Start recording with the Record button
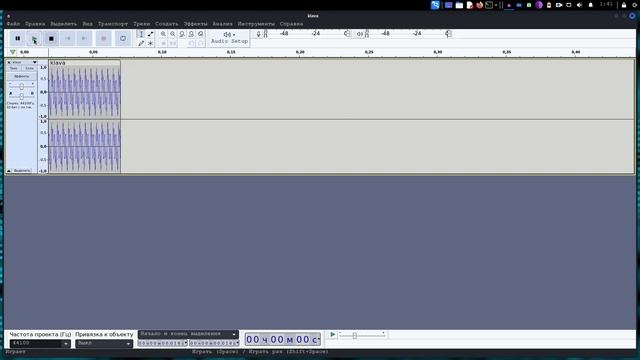The width and height of the screenshot is (640, 360). [x=104, y=38]
